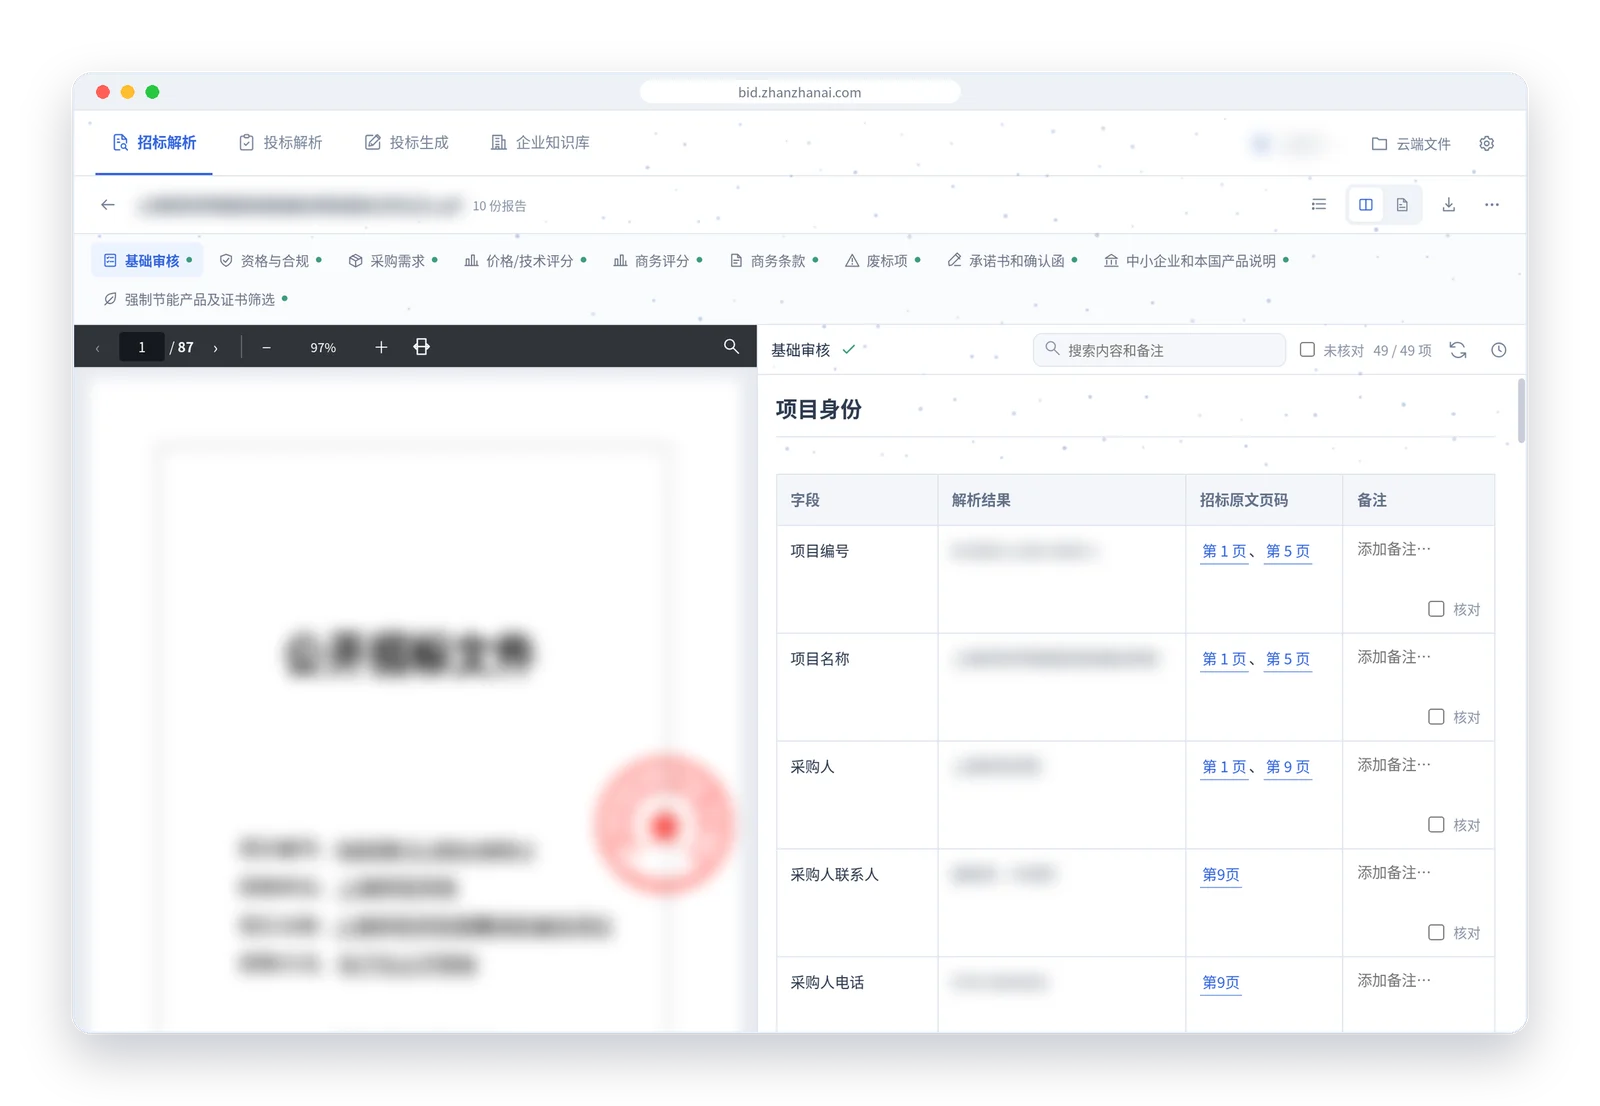Select the 招标解析 top tab
Viewport: 1600px width, 1106px height.
pyautogui.click(x=154, y=143)
